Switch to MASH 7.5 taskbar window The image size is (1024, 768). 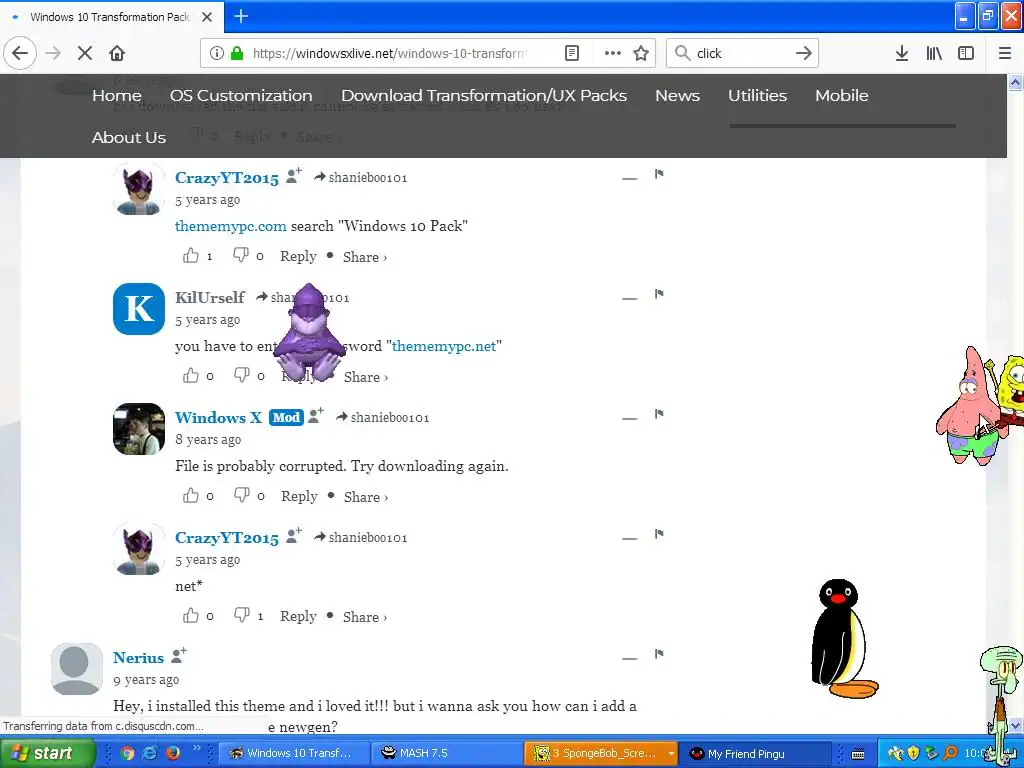pyautogui.click(x=447, y=753)
